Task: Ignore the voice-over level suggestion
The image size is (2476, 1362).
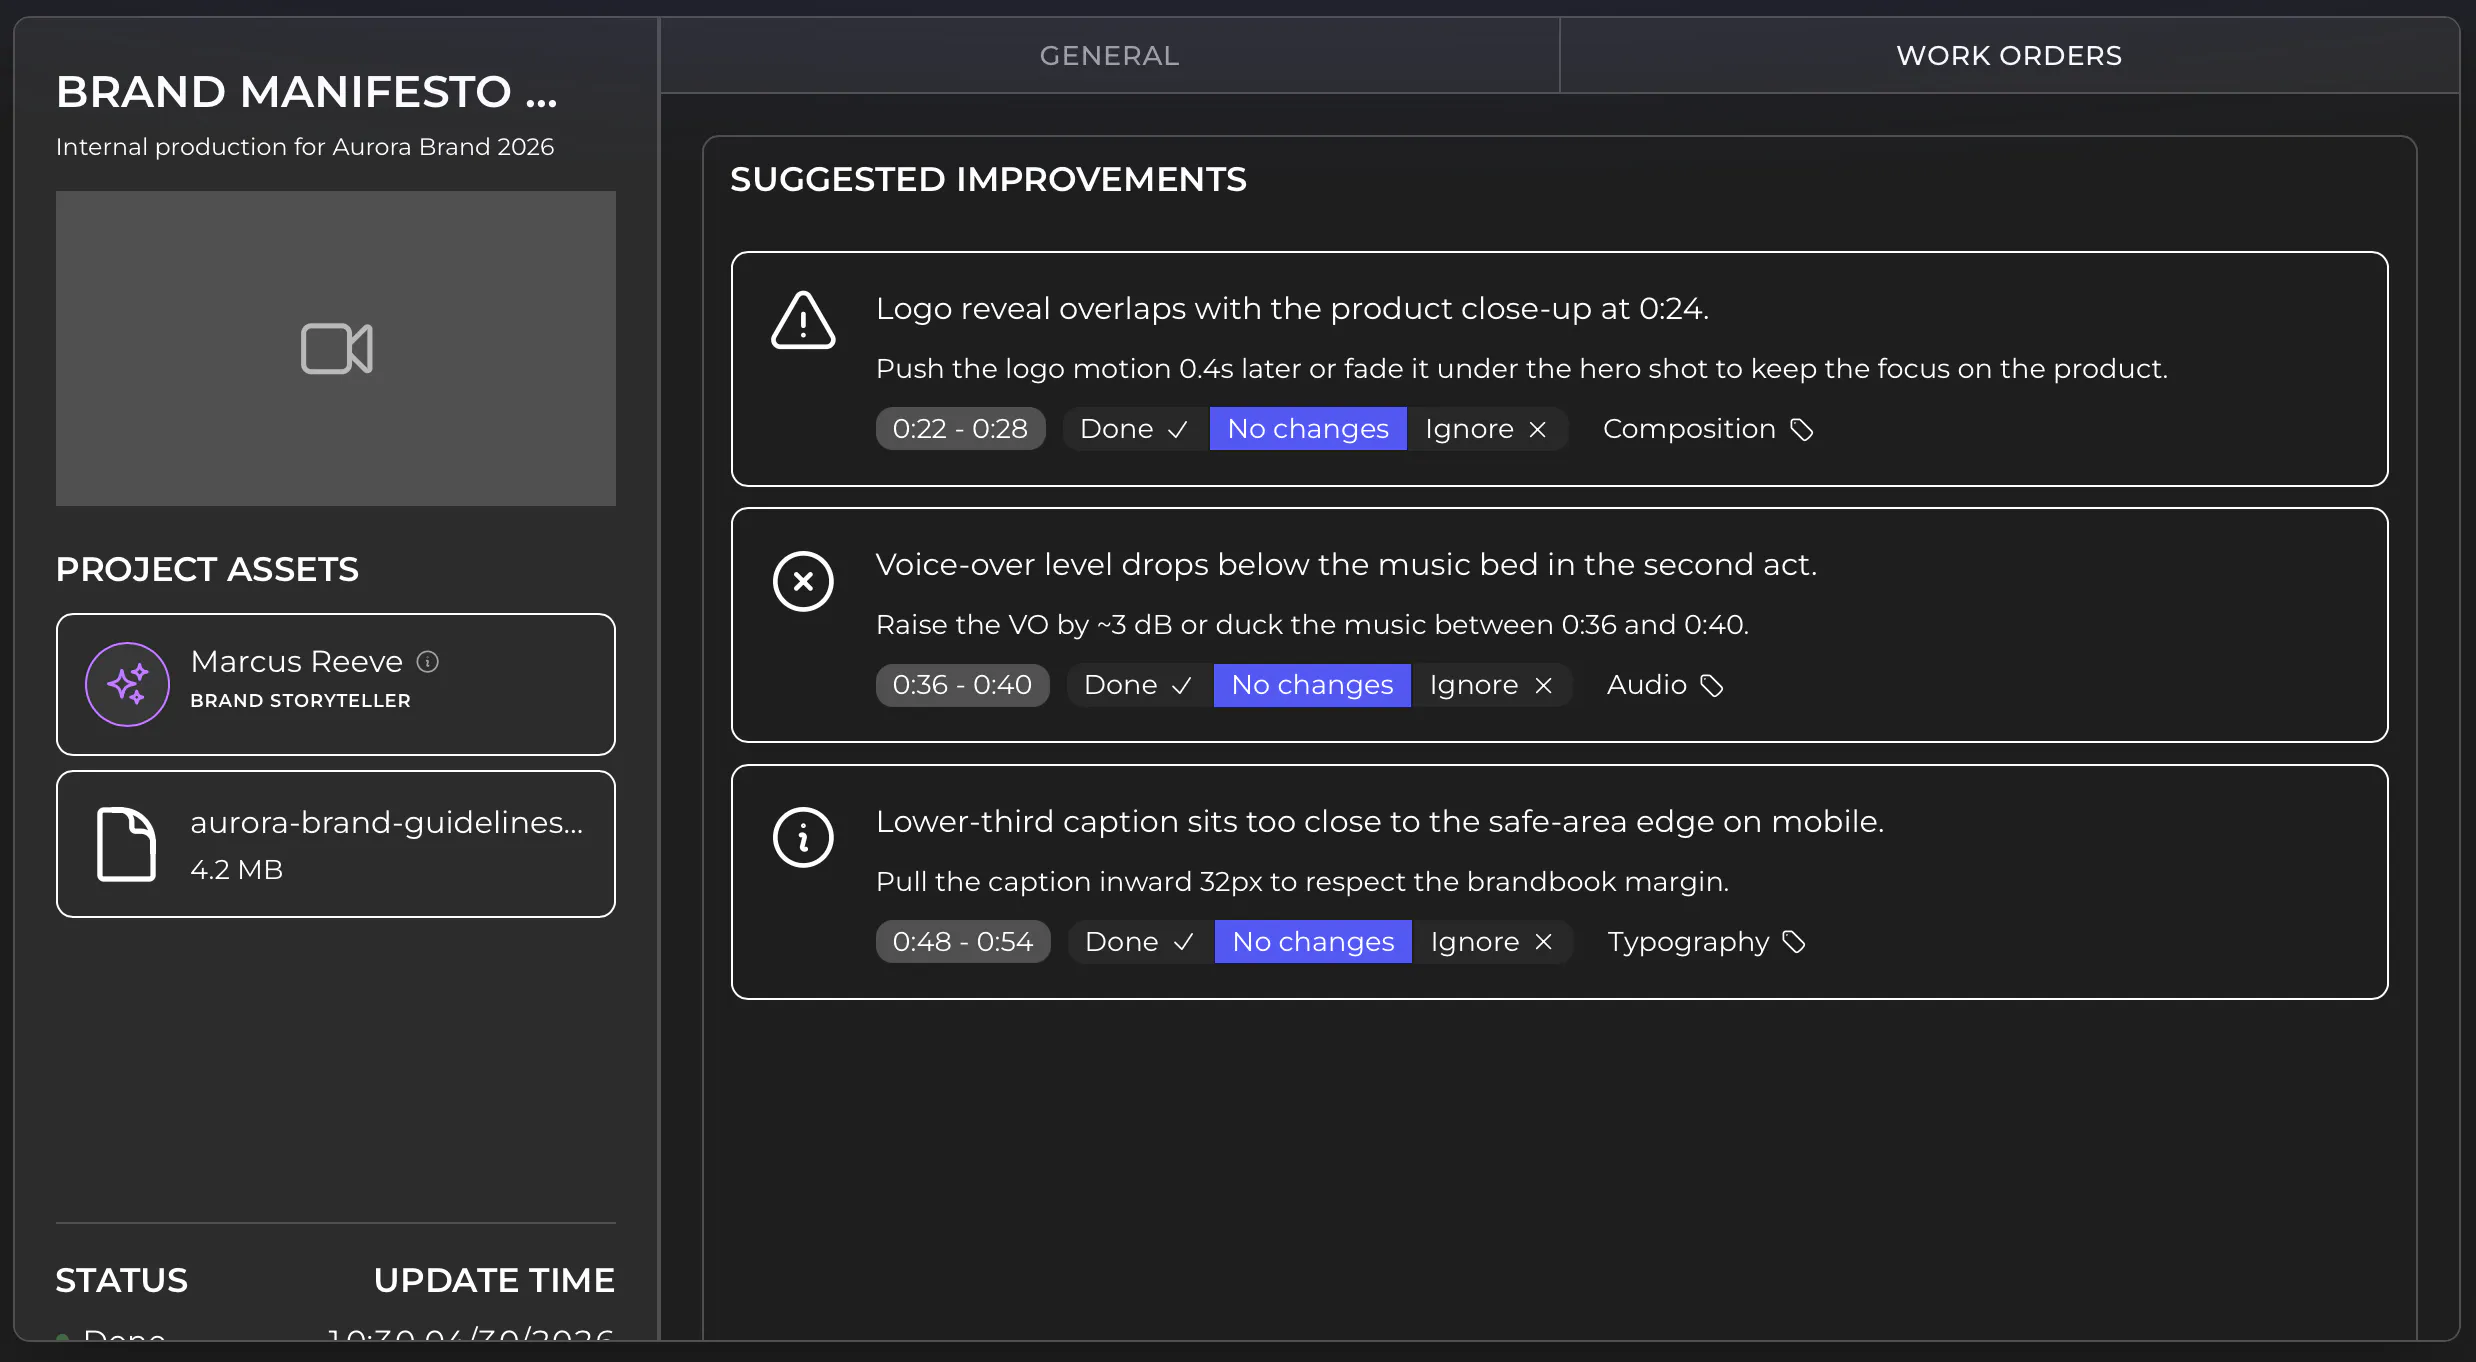Action: [1491, 685]
